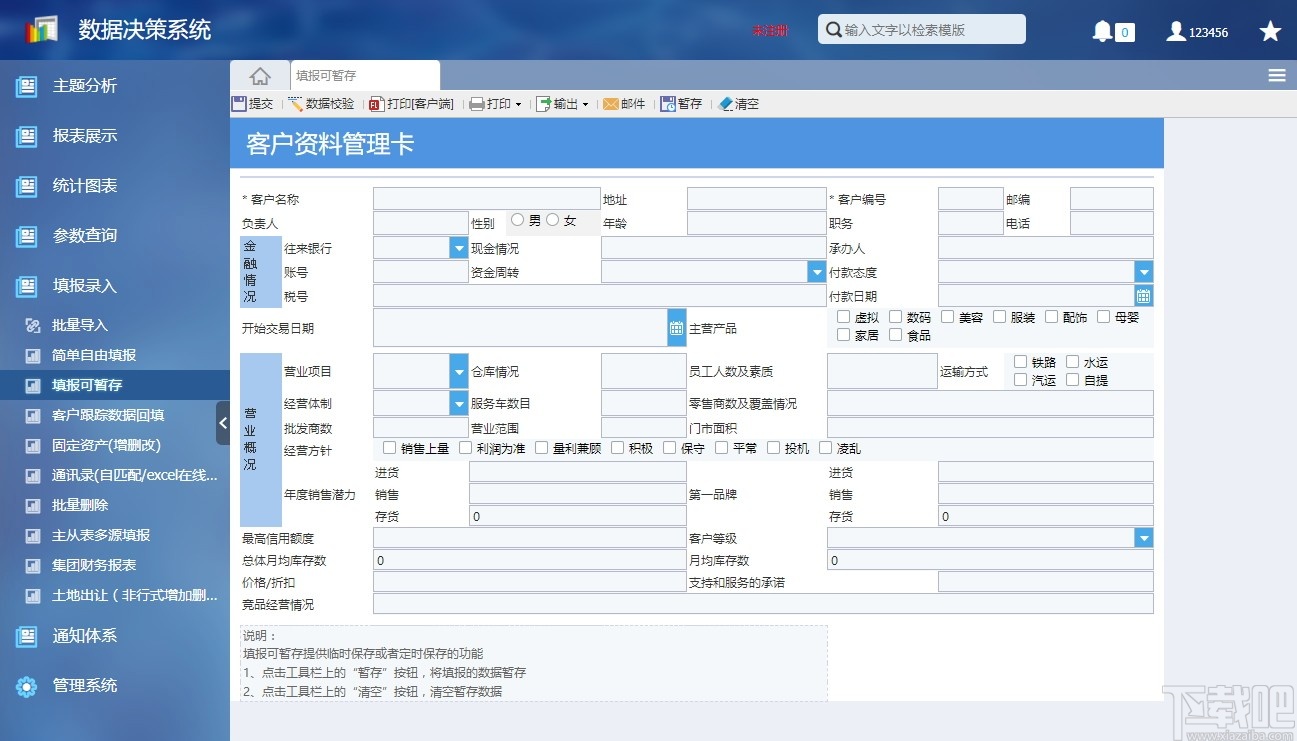Collapse the sidebar using the arrow control

pos(224,422)
